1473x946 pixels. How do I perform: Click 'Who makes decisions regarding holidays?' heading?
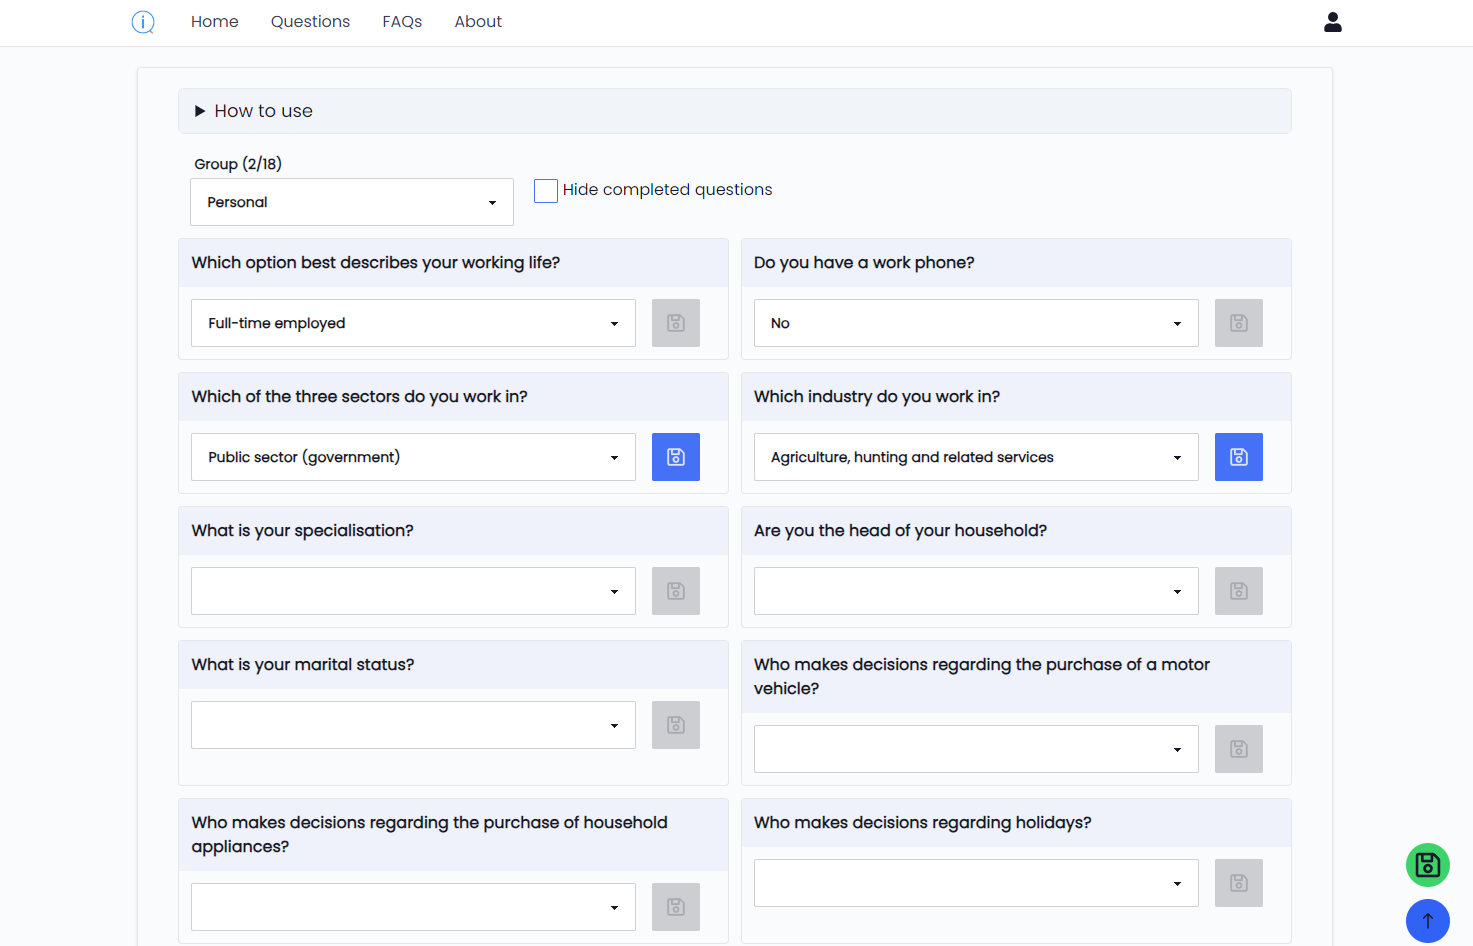[923, 823]
